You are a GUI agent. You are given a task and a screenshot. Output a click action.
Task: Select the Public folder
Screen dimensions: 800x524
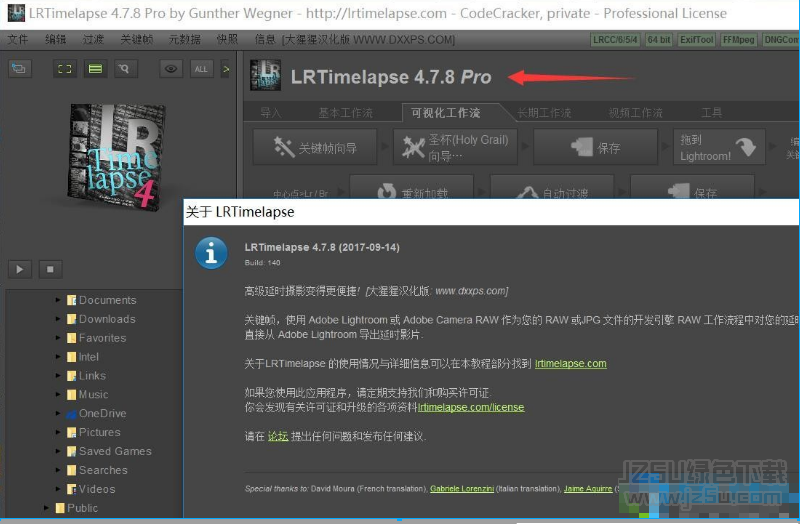pos(77,508)
